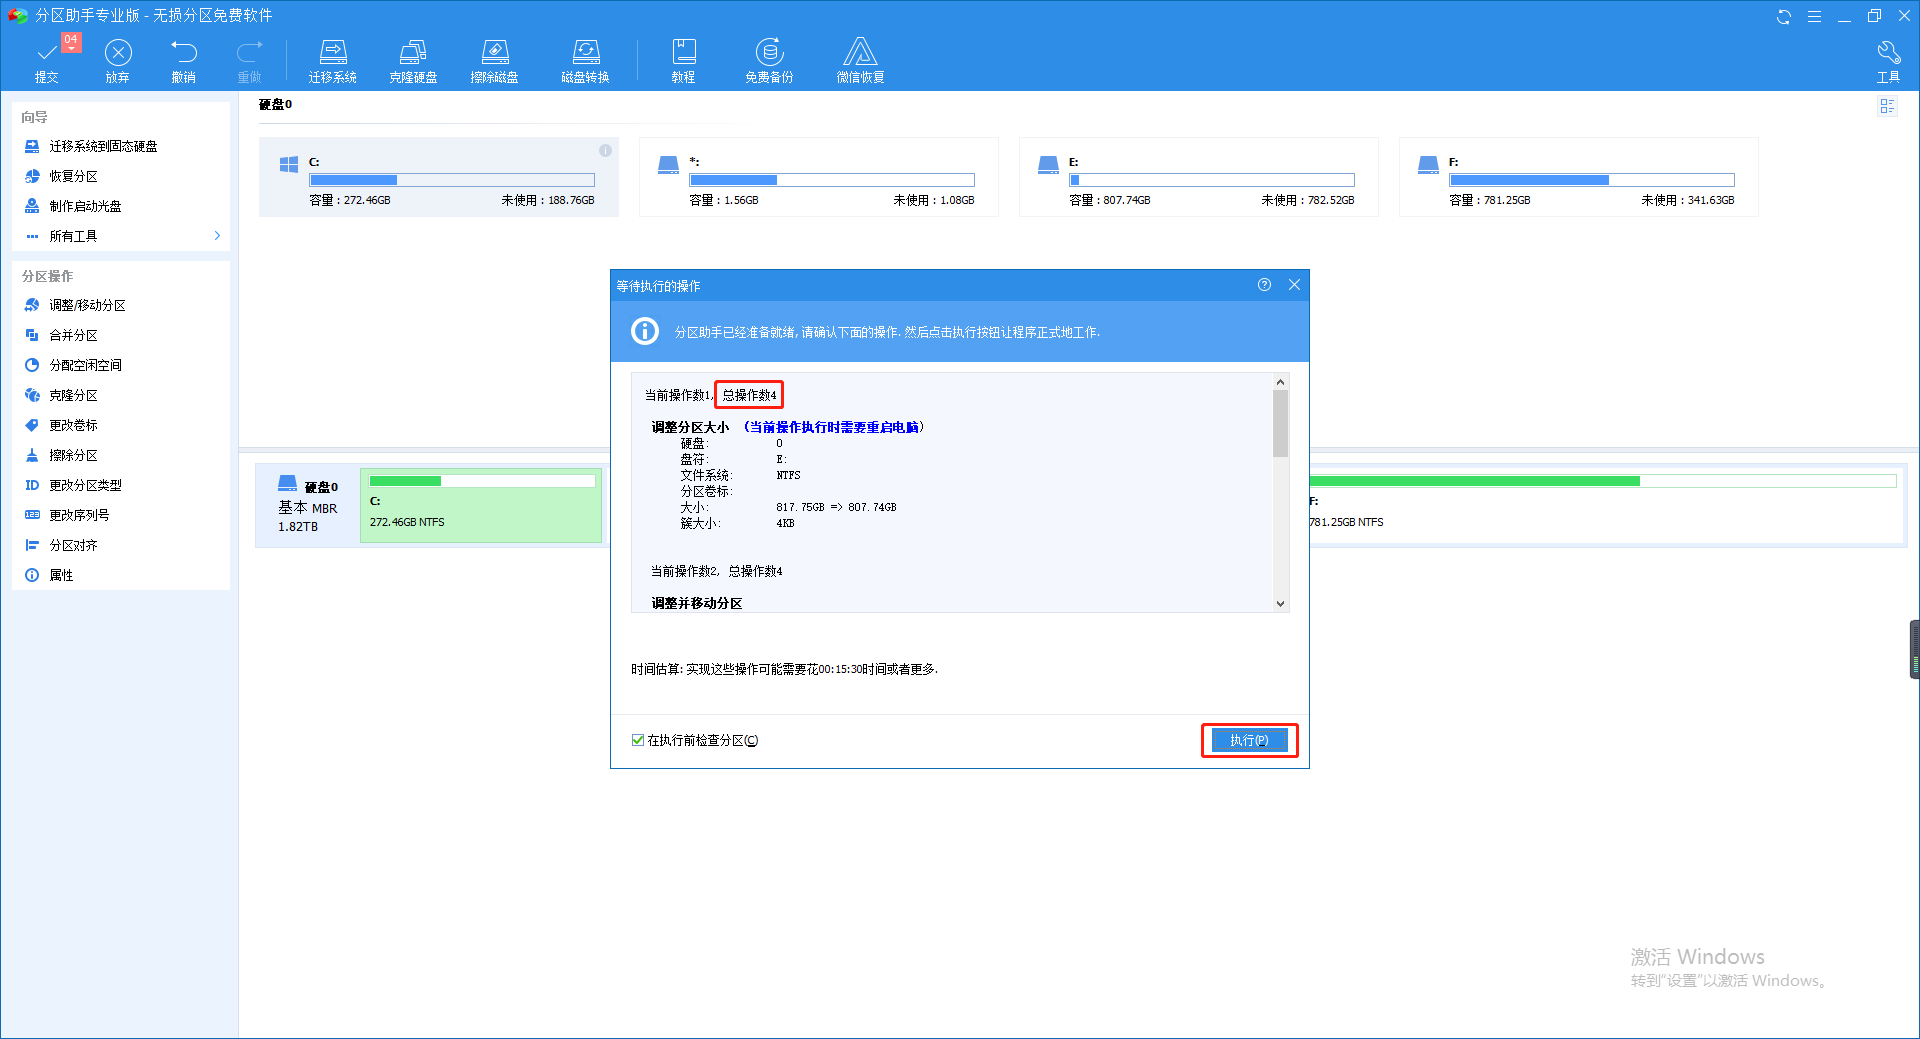Open help icon in 等待执行的操作 dialog
The image size is (1920, 1039).
pos(1264,285)
